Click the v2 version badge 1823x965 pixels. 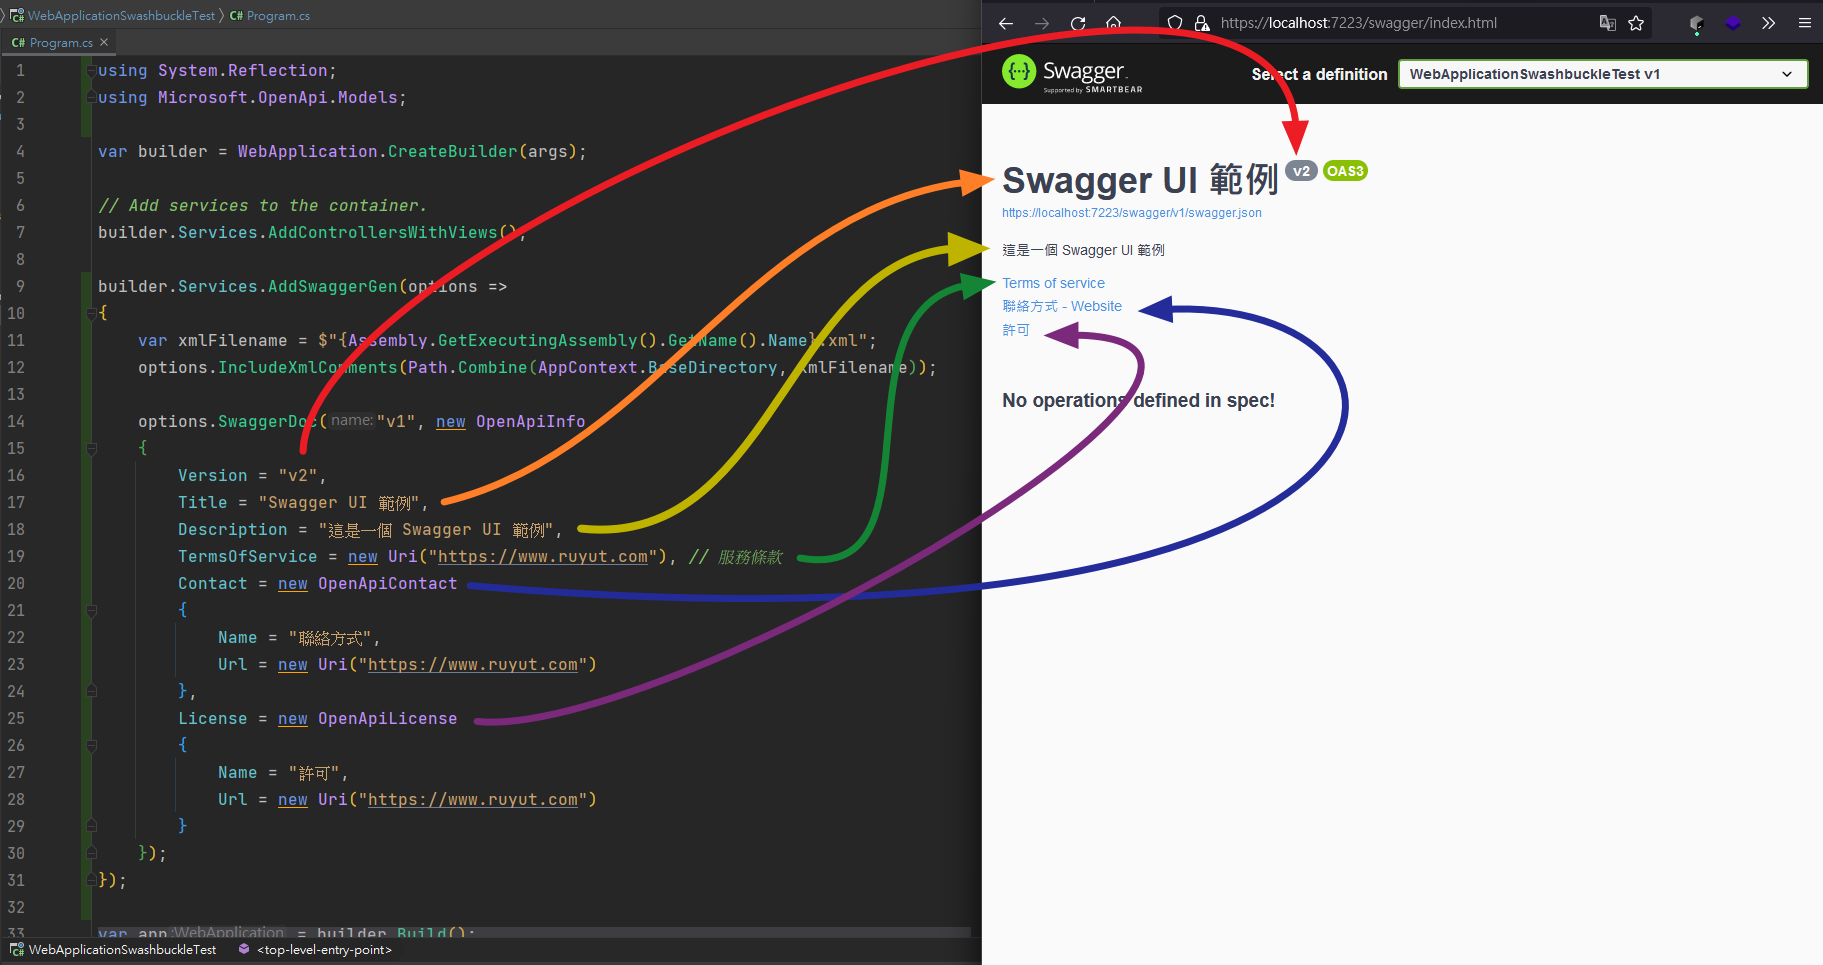(1301, 171)
